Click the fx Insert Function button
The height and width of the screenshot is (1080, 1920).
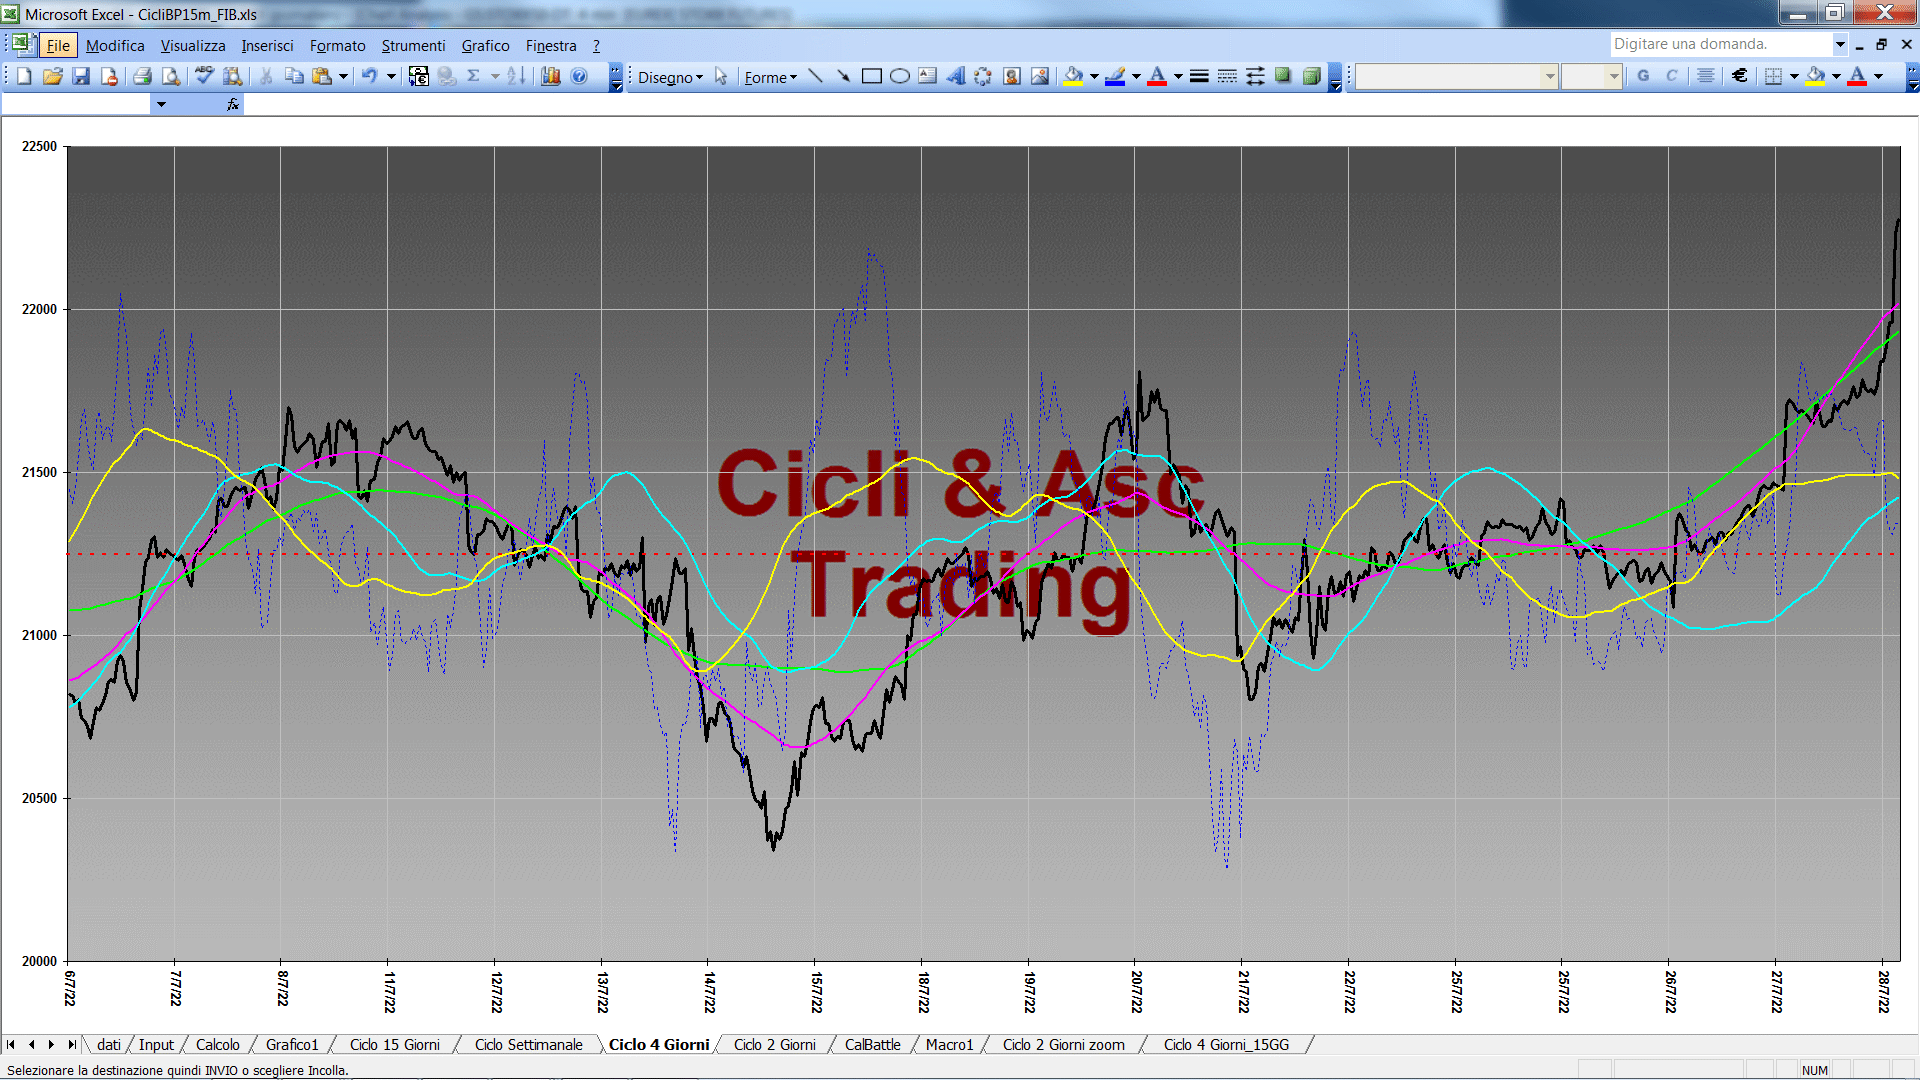[233, 104]
